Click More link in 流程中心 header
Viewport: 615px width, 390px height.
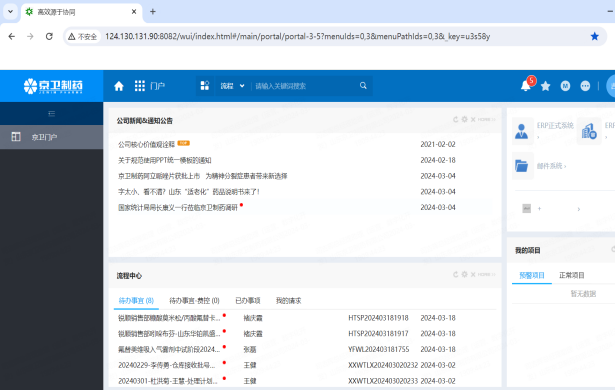click(486, 274)
